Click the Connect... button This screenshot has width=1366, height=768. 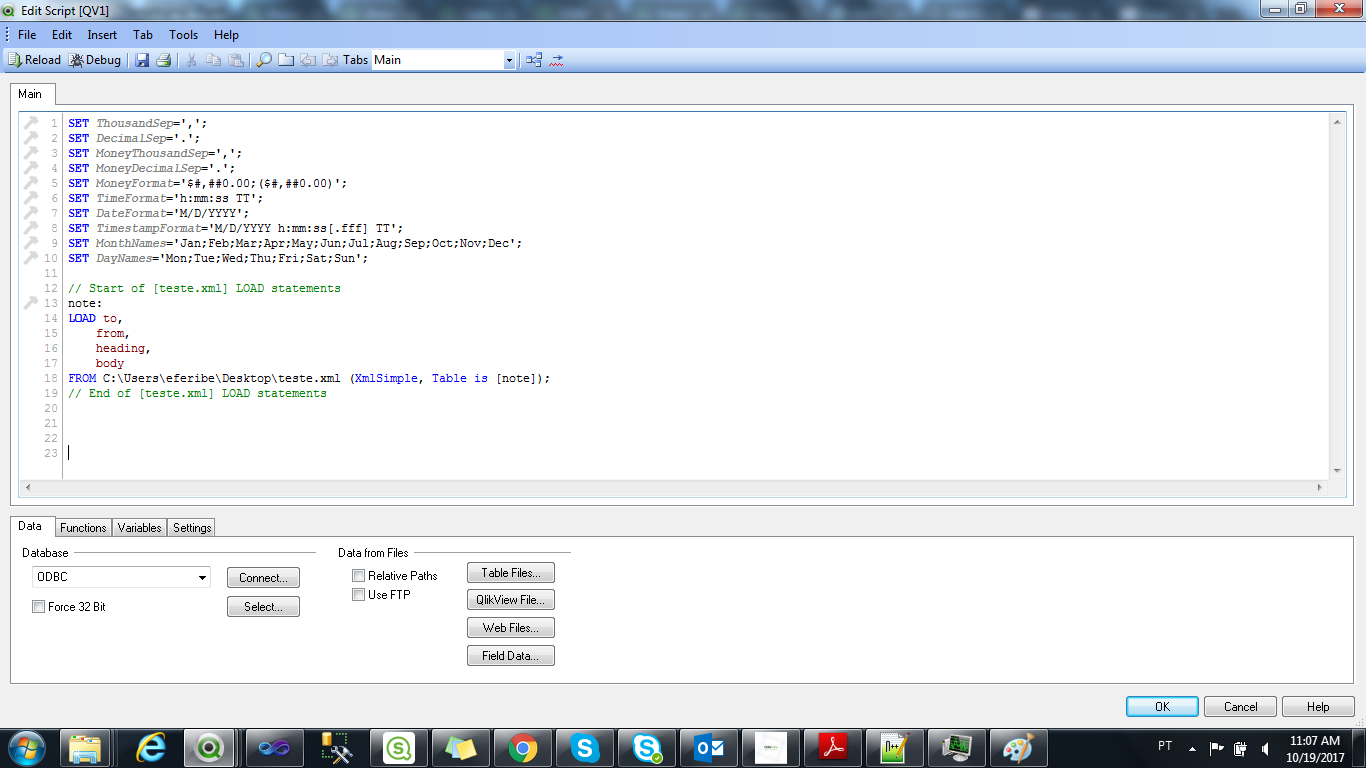[264, 578]
